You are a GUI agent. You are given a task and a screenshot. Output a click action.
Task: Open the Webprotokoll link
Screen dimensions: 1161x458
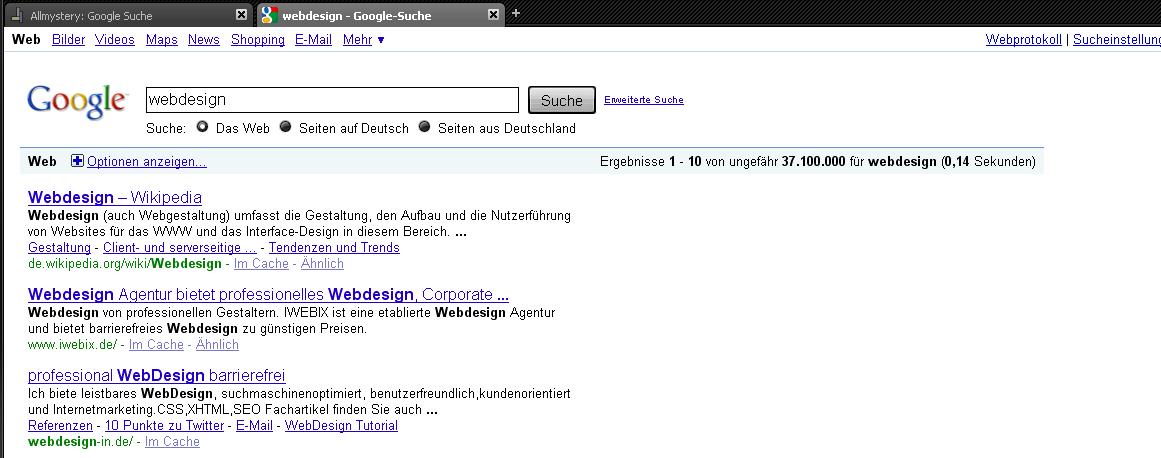(x=1023, y=40)
